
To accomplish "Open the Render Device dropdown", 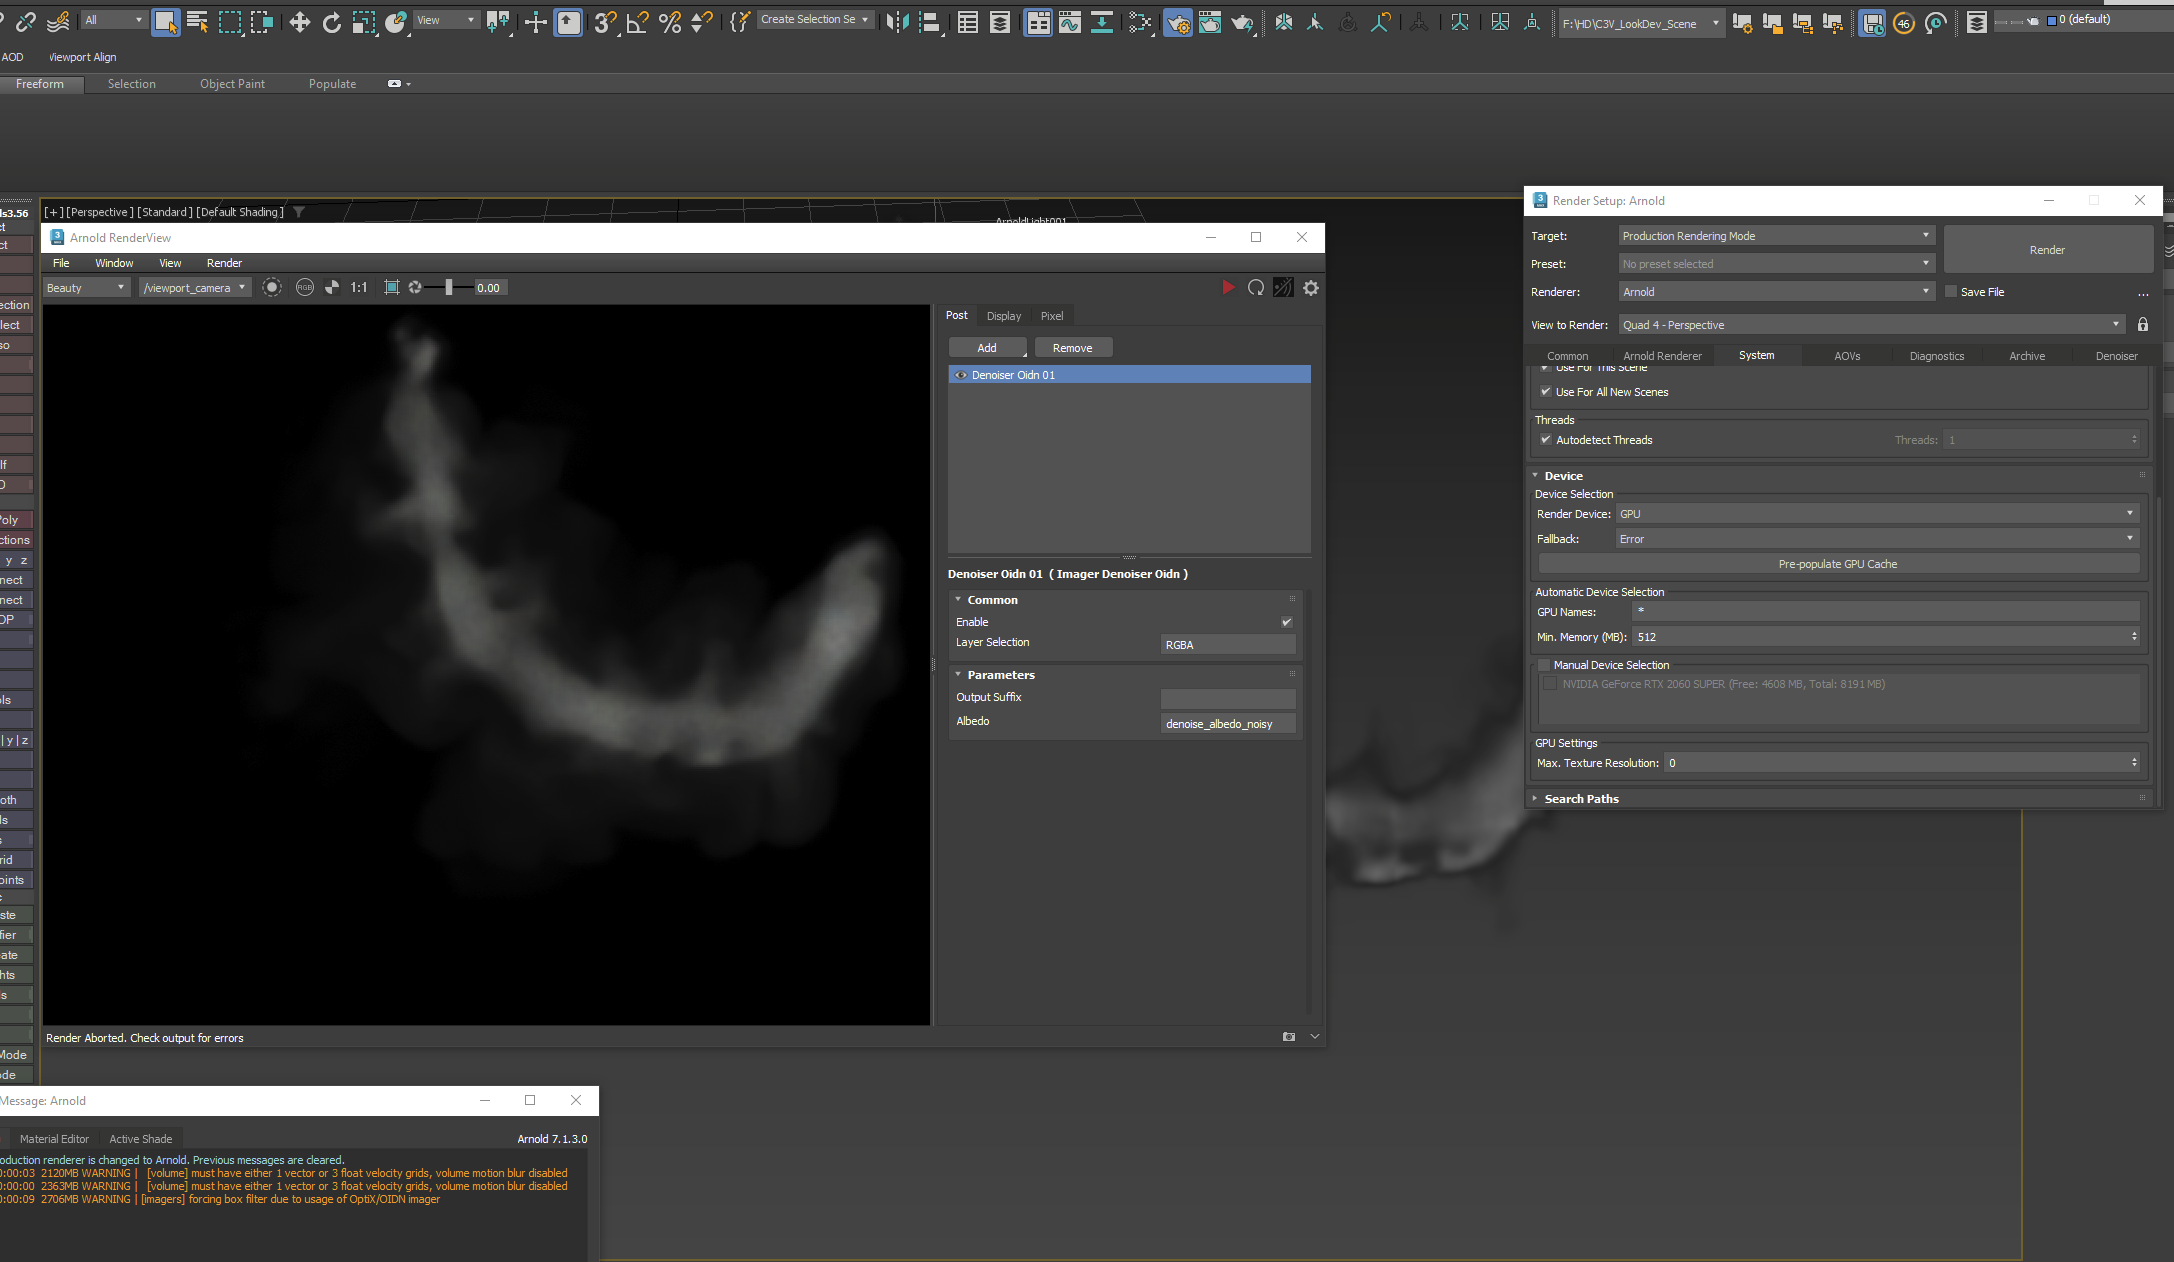I will (2128, 513).
